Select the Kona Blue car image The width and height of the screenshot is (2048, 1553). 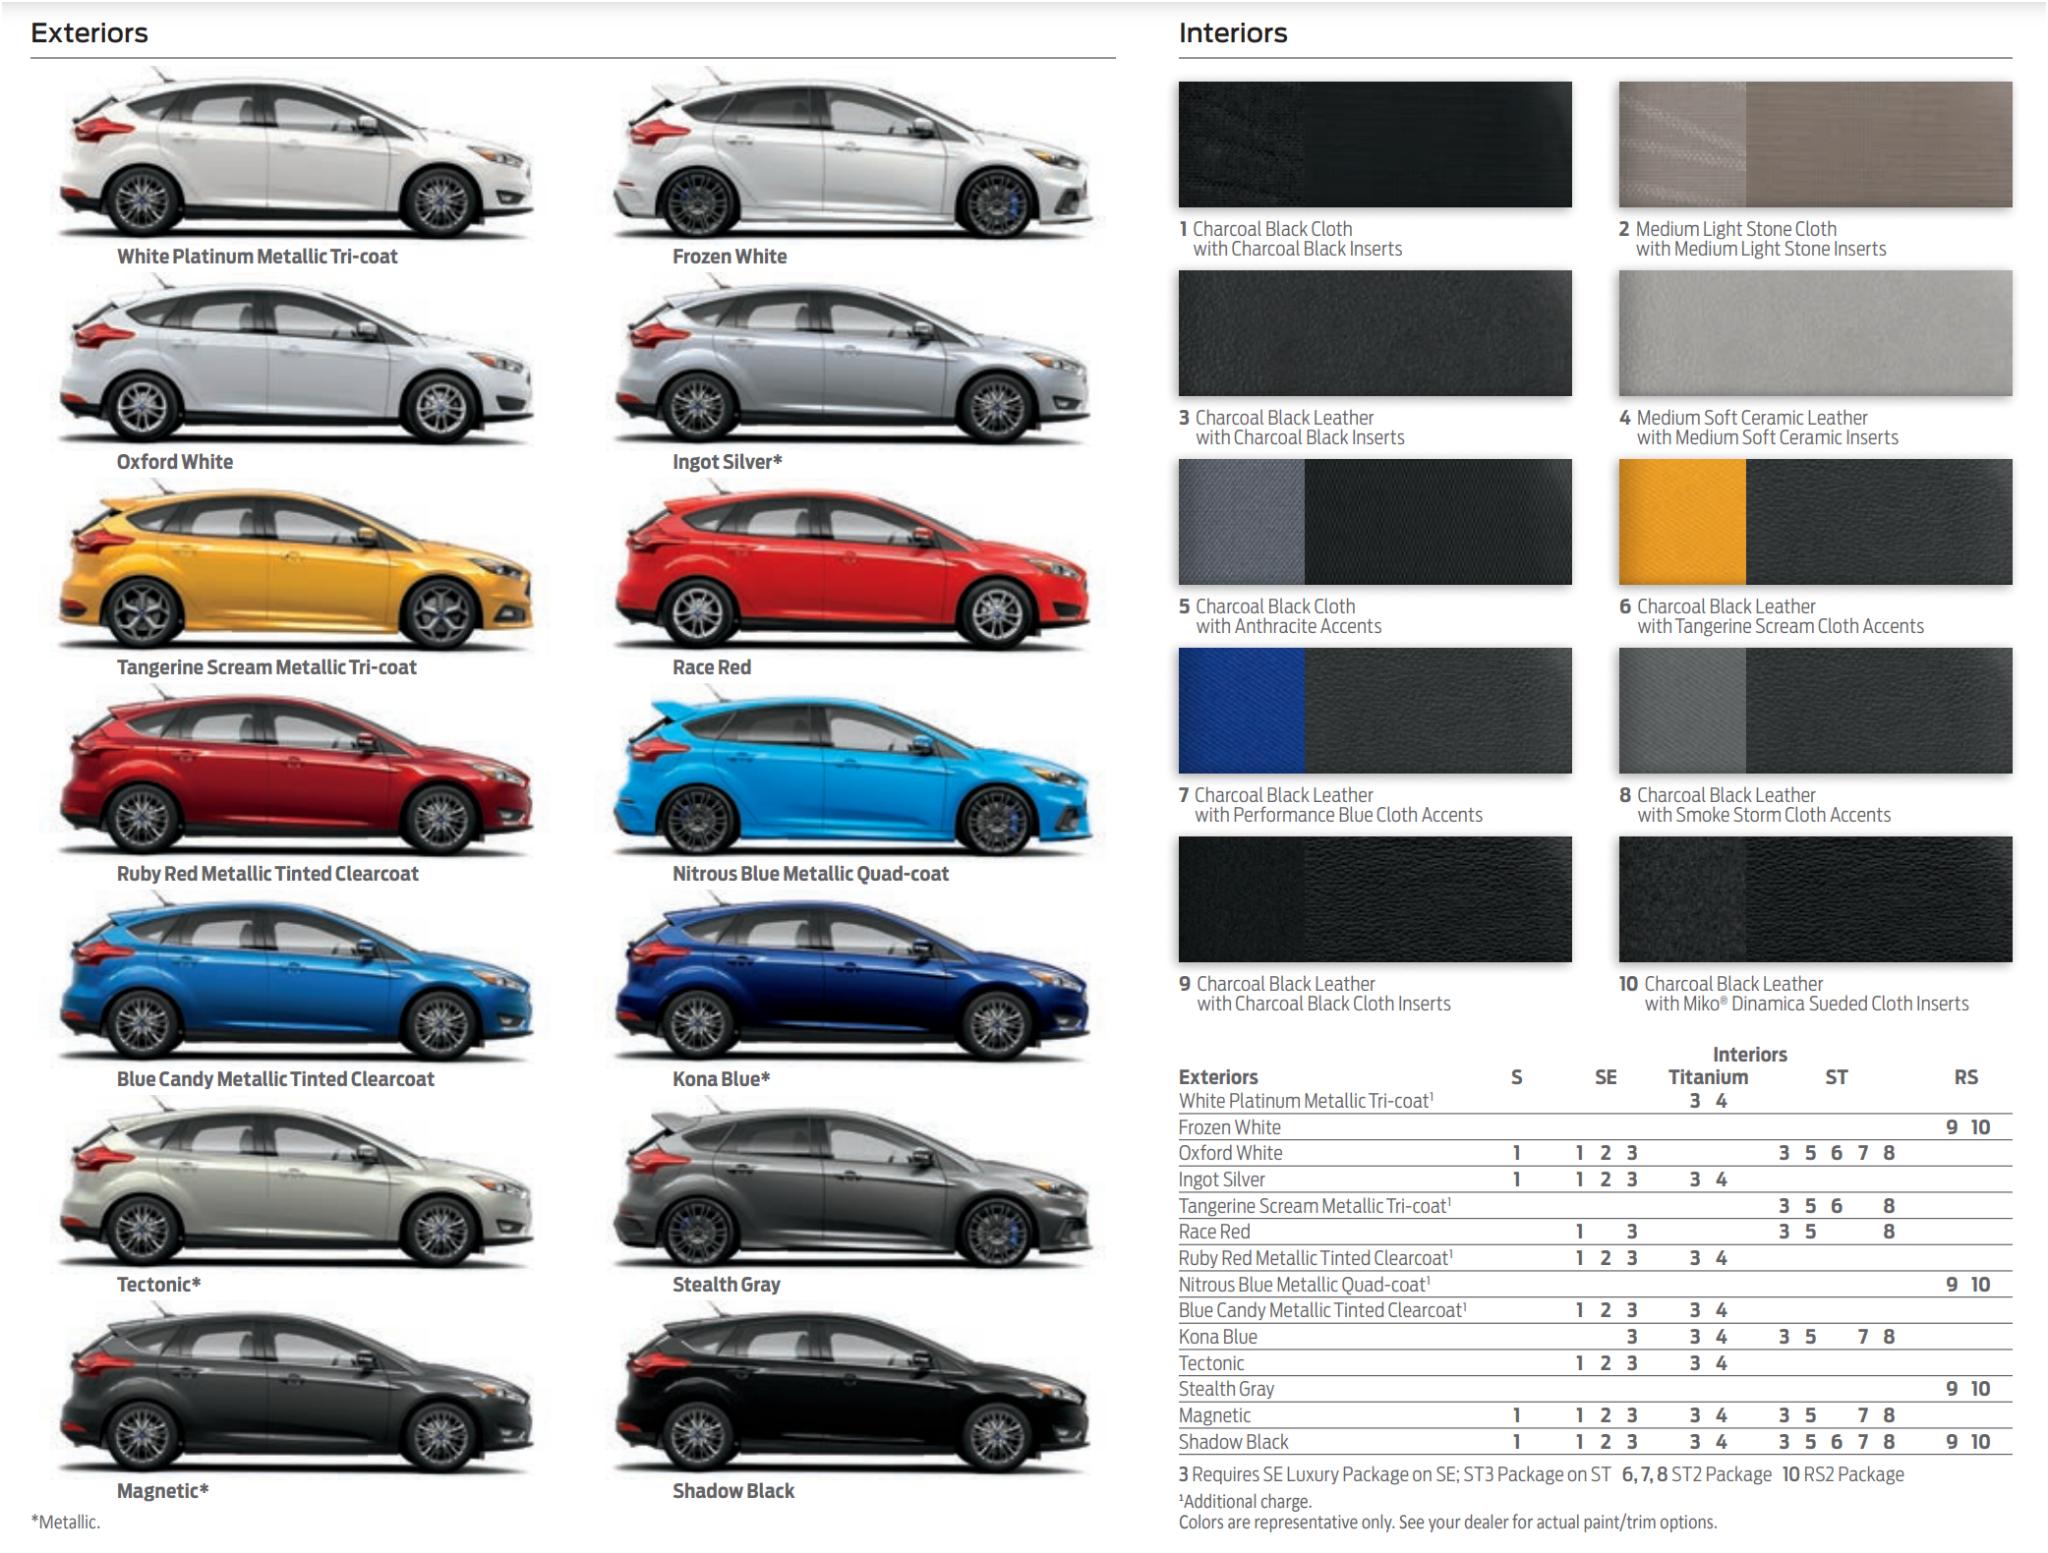[x=852, y=977]
